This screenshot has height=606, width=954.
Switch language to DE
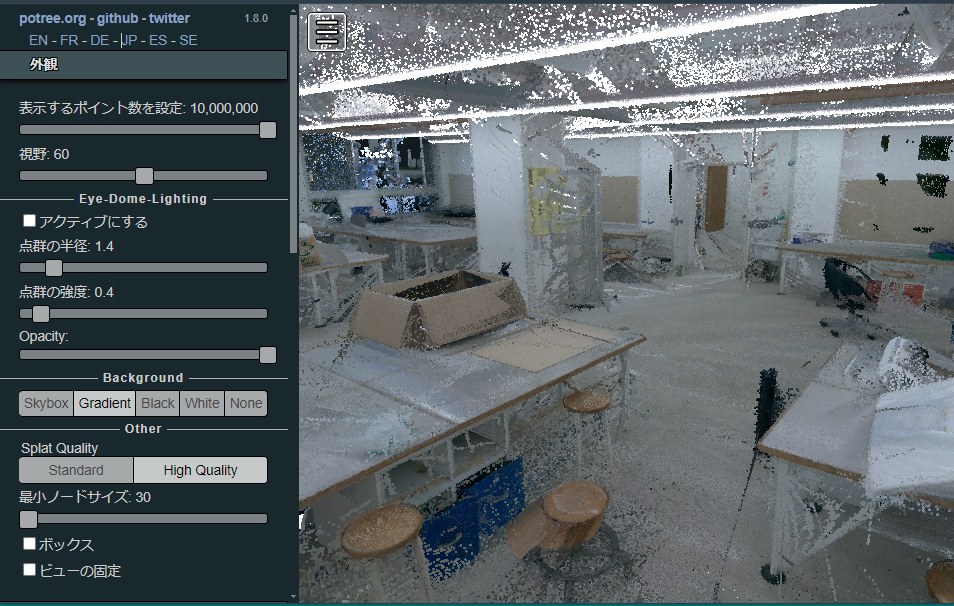[99, 40]
